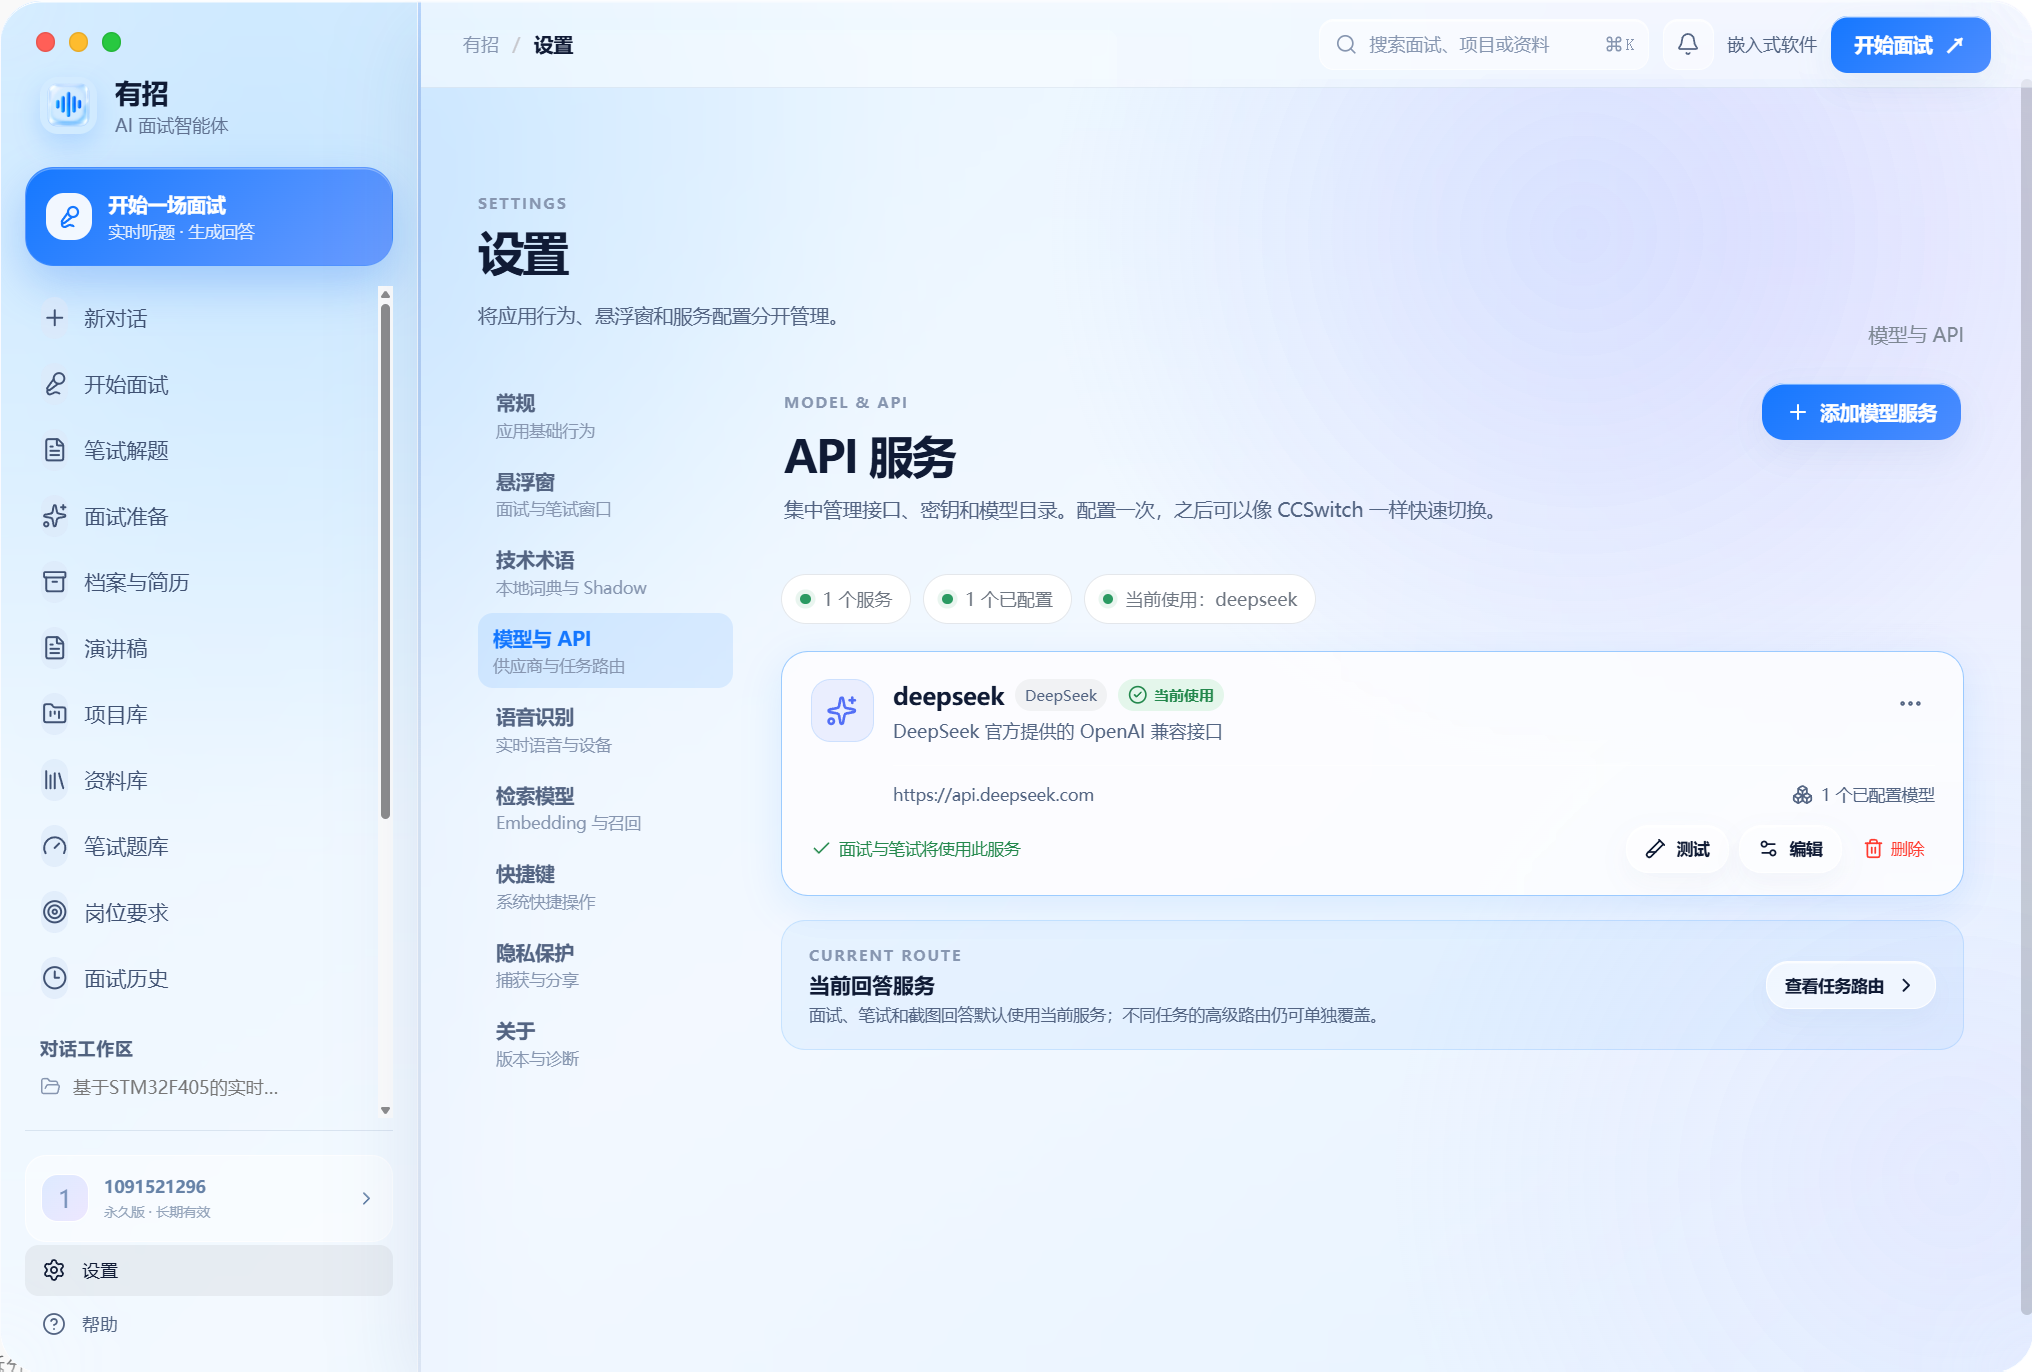Viewport: 2032px width, 1372px height.
Task: Click the https://api.deepseek.com URL text
Action: pyautogui.click(x=993, y=795)
